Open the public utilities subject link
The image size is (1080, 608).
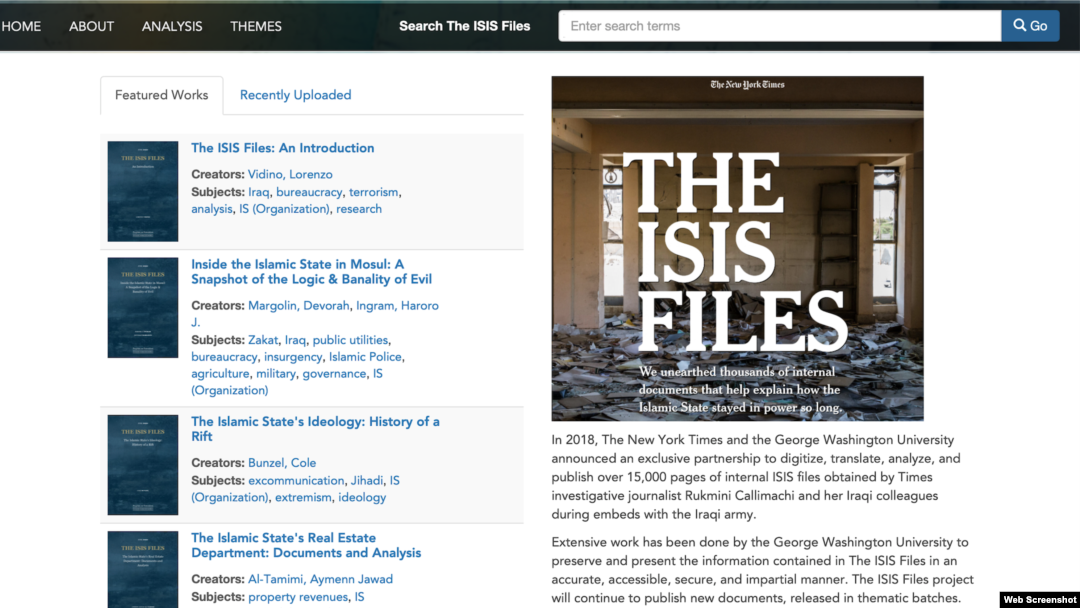350,340
